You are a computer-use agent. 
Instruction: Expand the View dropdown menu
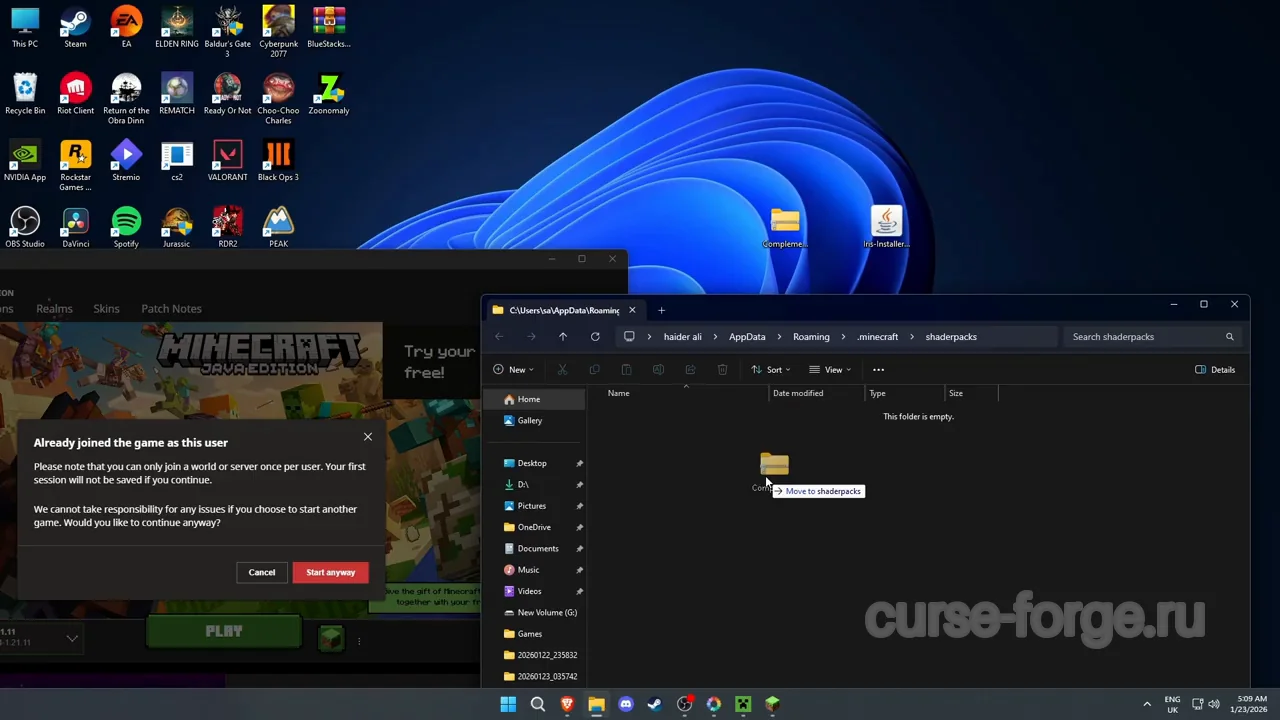(x=830, y=370)
